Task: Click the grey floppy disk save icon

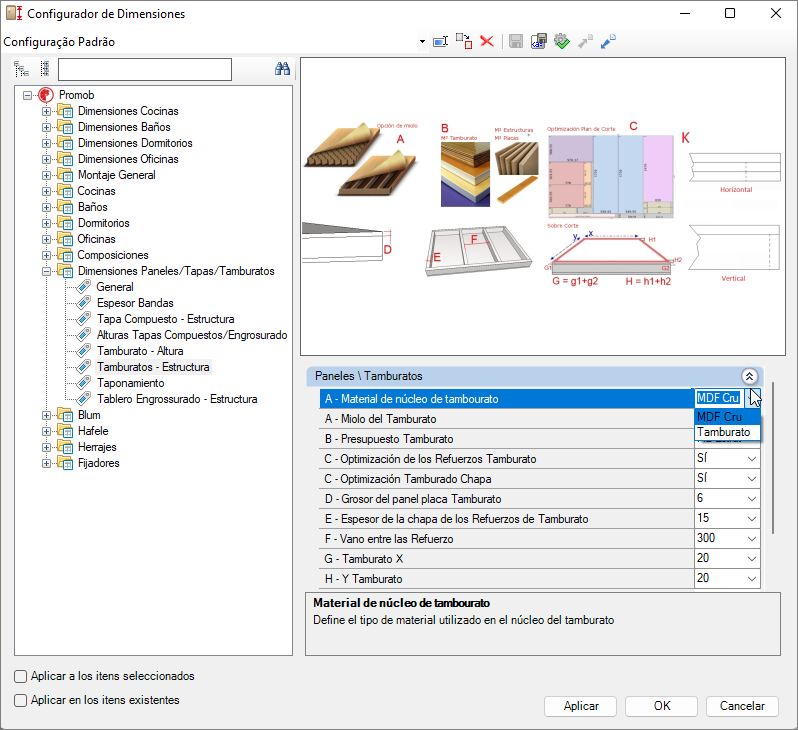Action: [x=516, y=42]
